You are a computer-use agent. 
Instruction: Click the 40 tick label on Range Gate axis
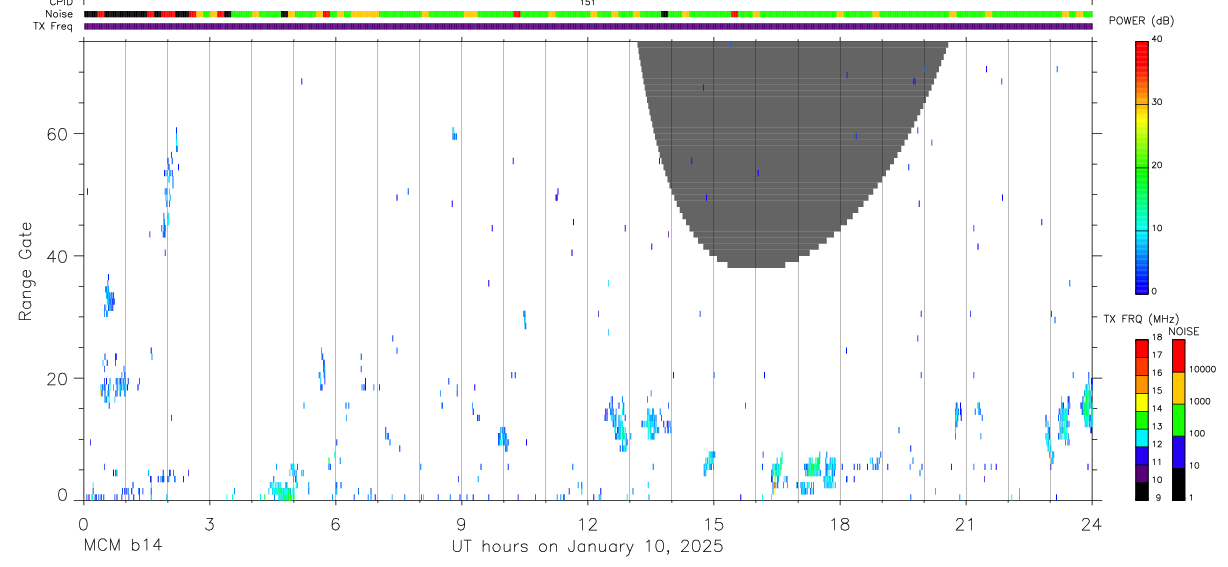(59, 256)
